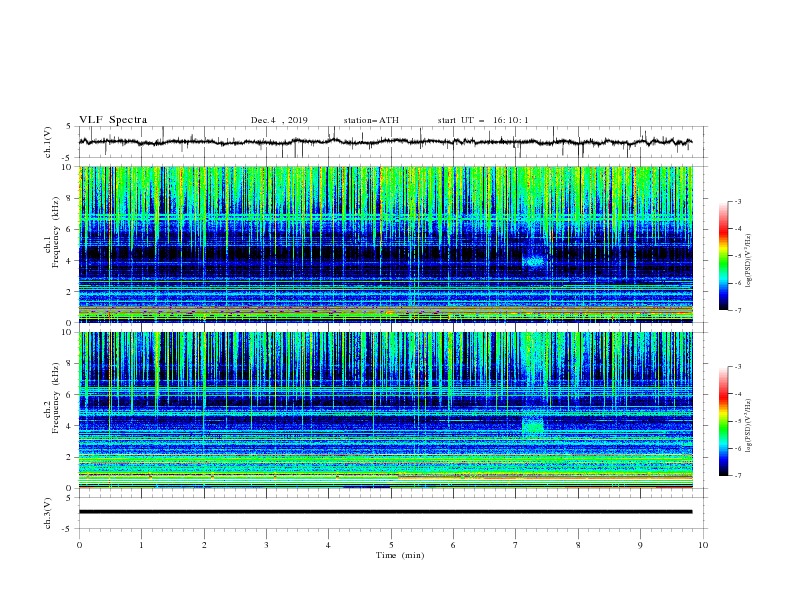
Task: Click the "Time (min)" axis label
Action: coord(400,555)
